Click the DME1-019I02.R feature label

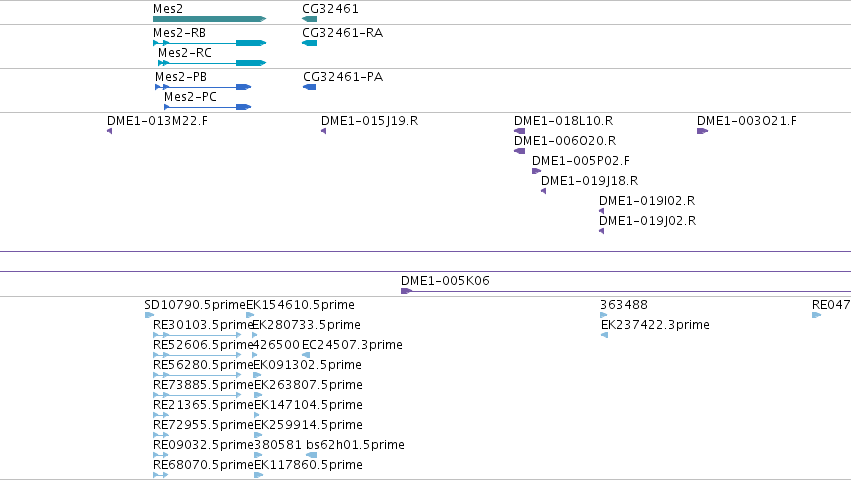pyautogui.click(x=647, y=201)
